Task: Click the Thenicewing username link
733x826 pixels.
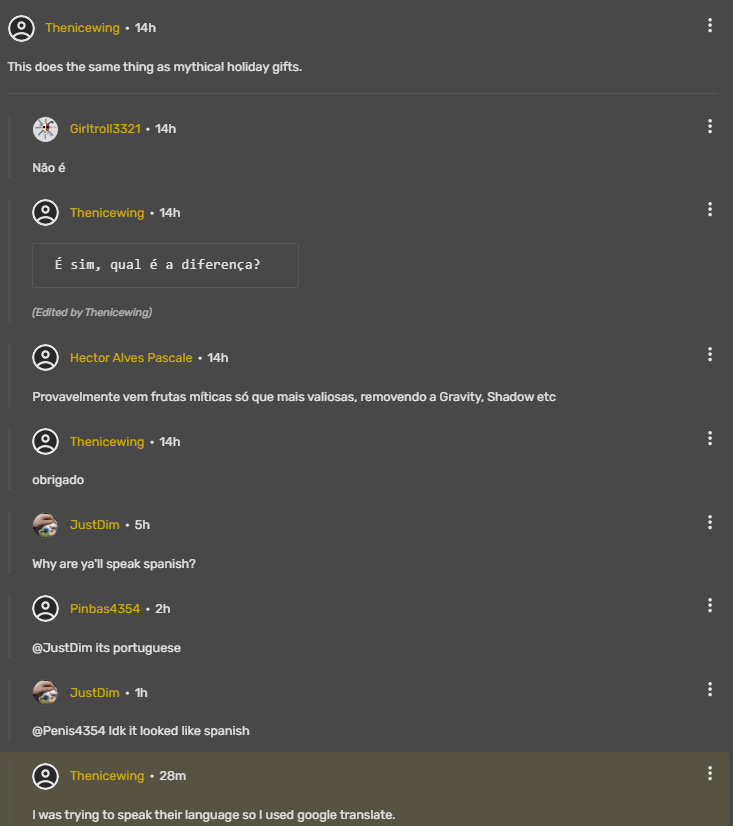Action: tap(82, 28)
